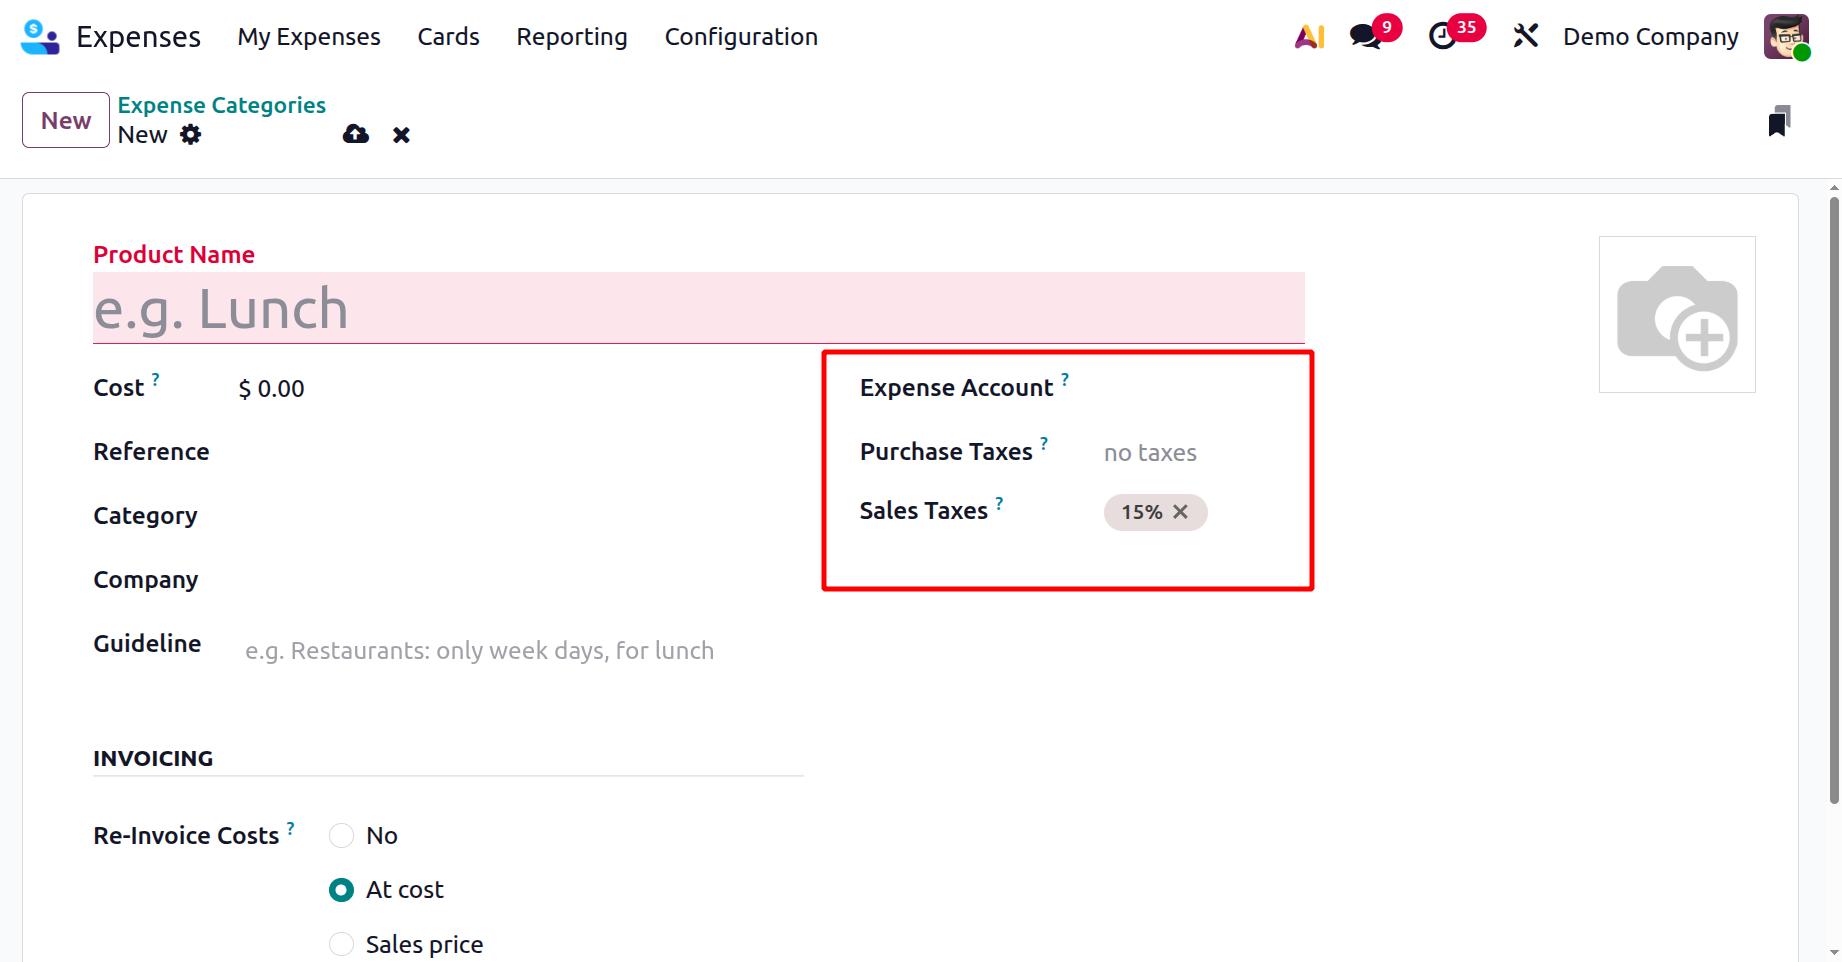Image resolution: width=1842 pixels, height=962 pixels.
Task: Remove the 15% sales tax tag
Action: 1181,512
